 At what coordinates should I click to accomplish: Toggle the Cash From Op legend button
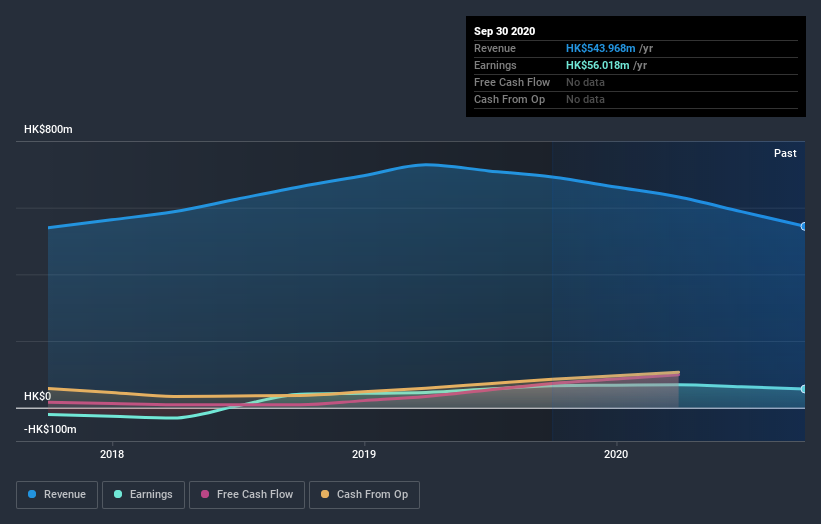point(364,495)
